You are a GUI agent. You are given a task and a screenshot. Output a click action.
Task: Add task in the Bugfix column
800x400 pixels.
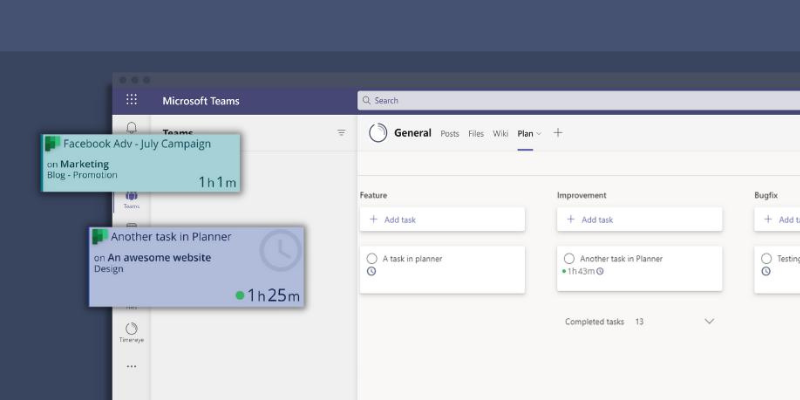[x=777, y=219]
